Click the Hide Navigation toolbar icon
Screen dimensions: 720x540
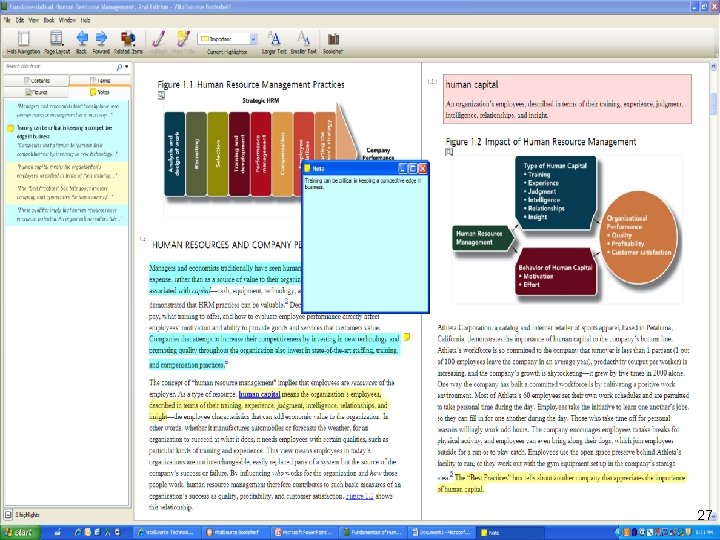click(x=23, y=39)
